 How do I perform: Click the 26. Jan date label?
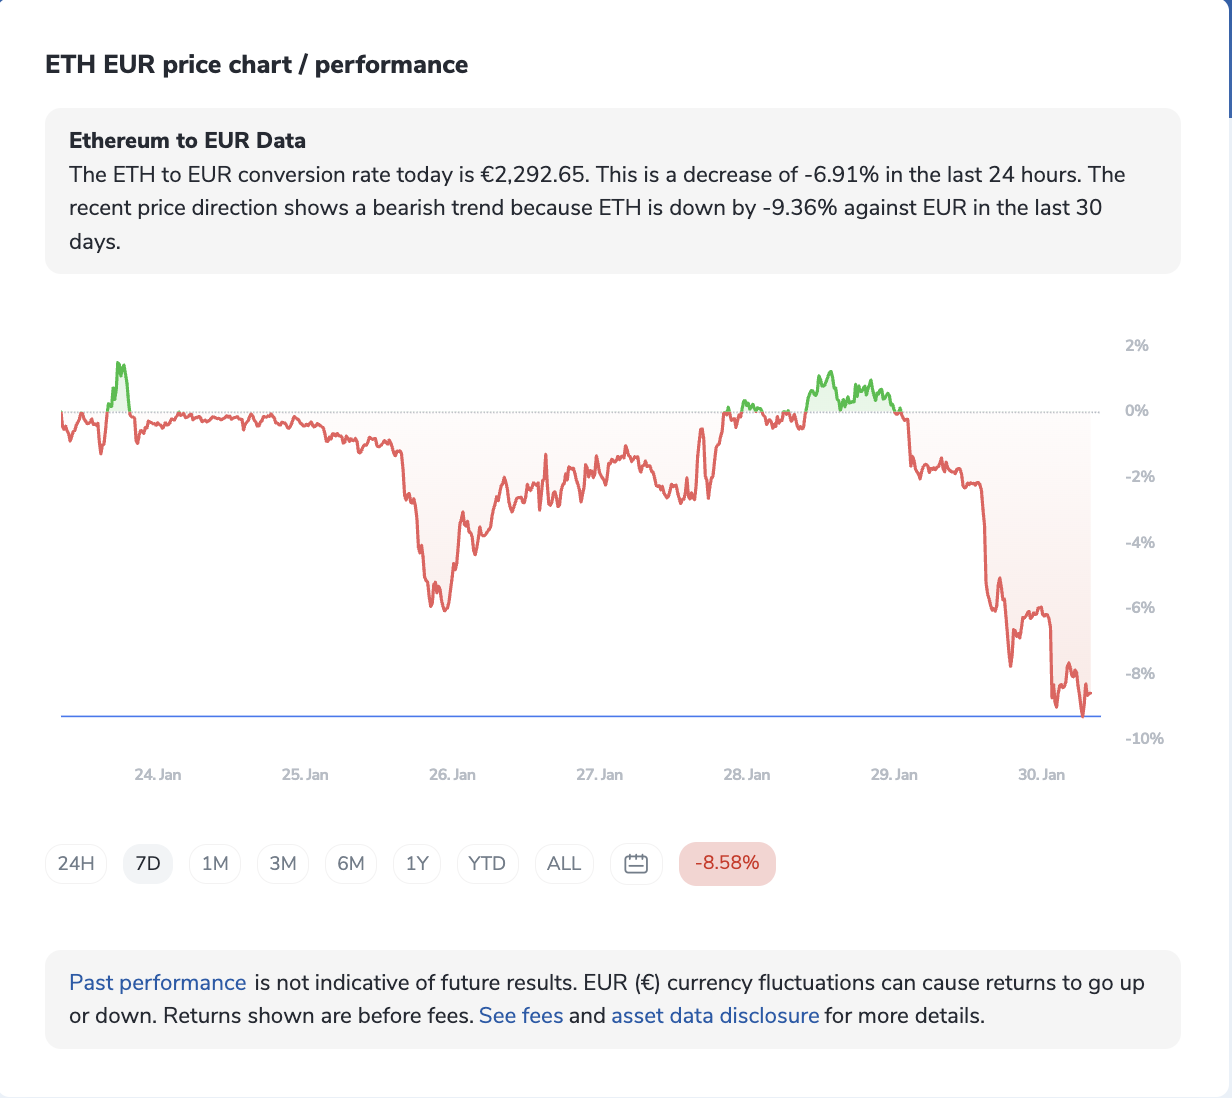(x=452, y=775)
